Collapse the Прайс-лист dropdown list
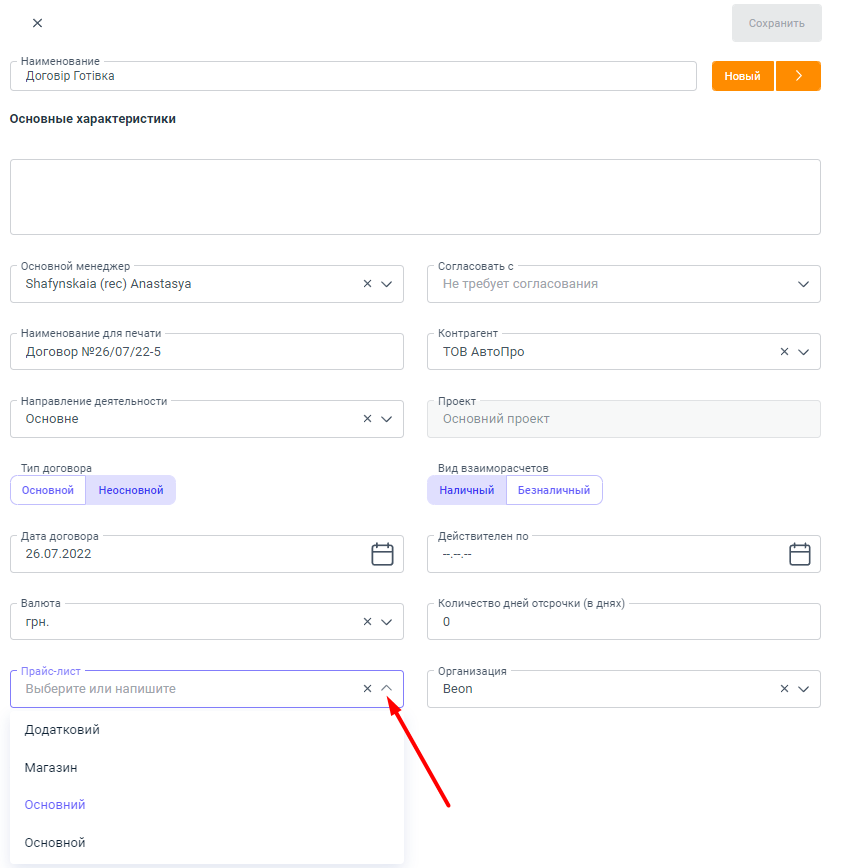The width and height of the screenshot is (846, 868). pyautogui.click(x=387, y=689)
